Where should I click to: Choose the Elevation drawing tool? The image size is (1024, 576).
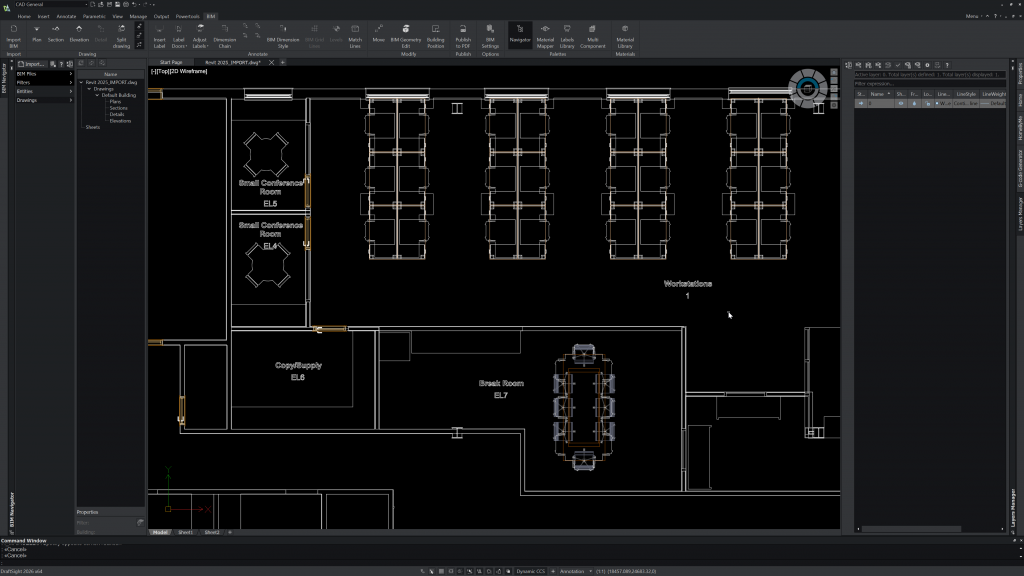(79, 34)
